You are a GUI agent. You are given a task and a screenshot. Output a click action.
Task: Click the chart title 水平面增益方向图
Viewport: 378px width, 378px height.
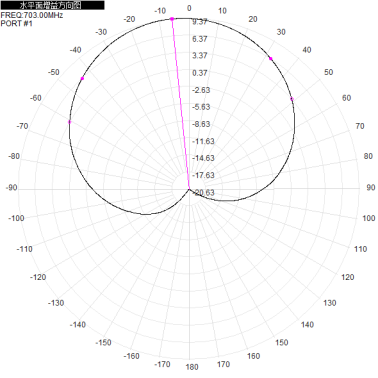click(x=52, y=5)
